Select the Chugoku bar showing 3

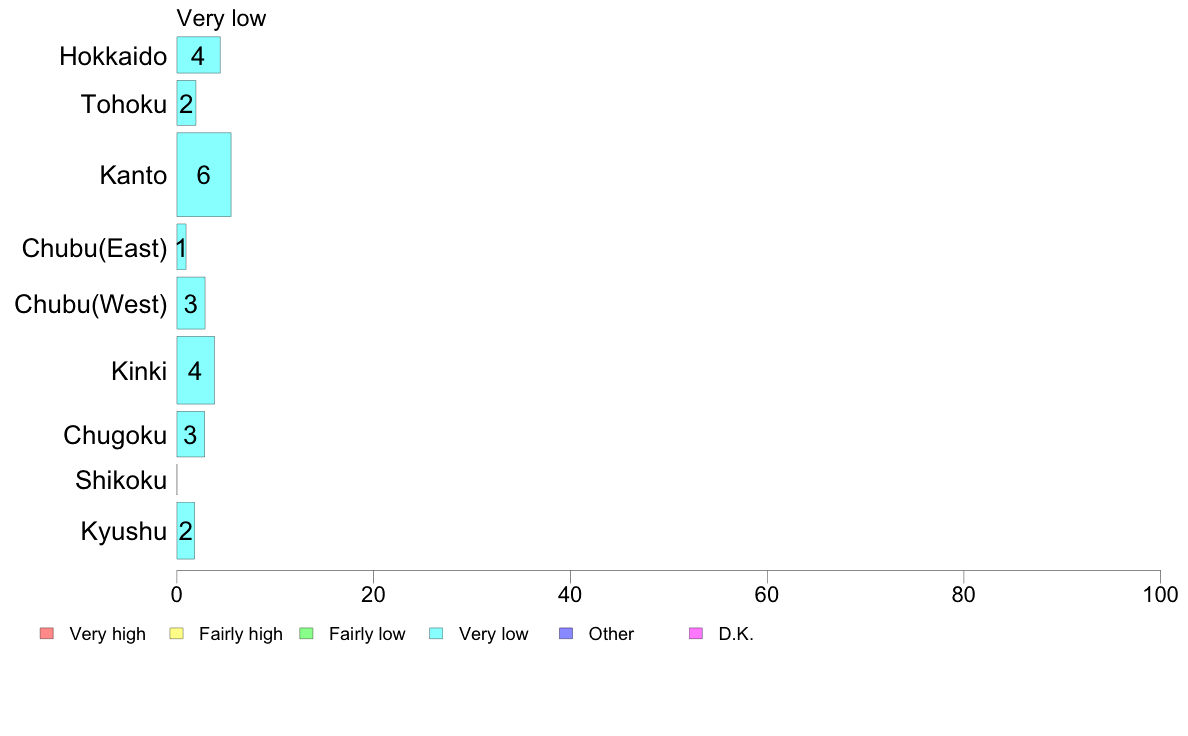click(190, 434)
